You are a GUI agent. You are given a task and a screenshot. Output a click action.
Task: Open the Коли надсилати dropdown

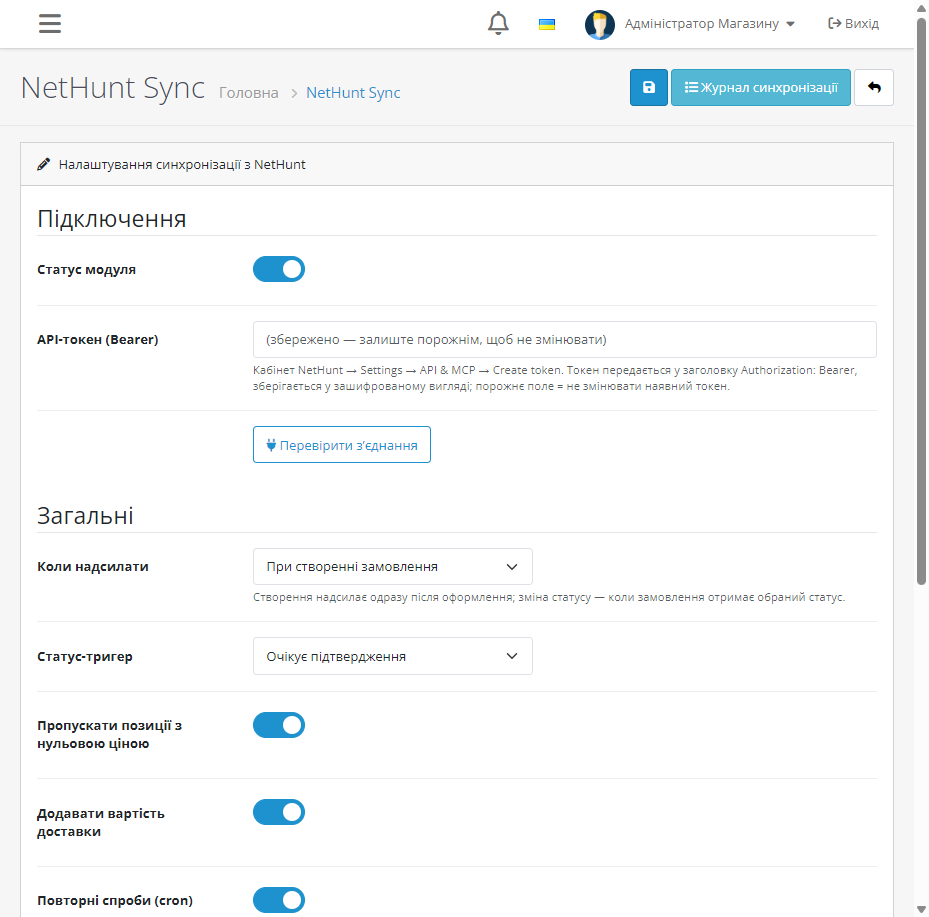click(393, 566)
